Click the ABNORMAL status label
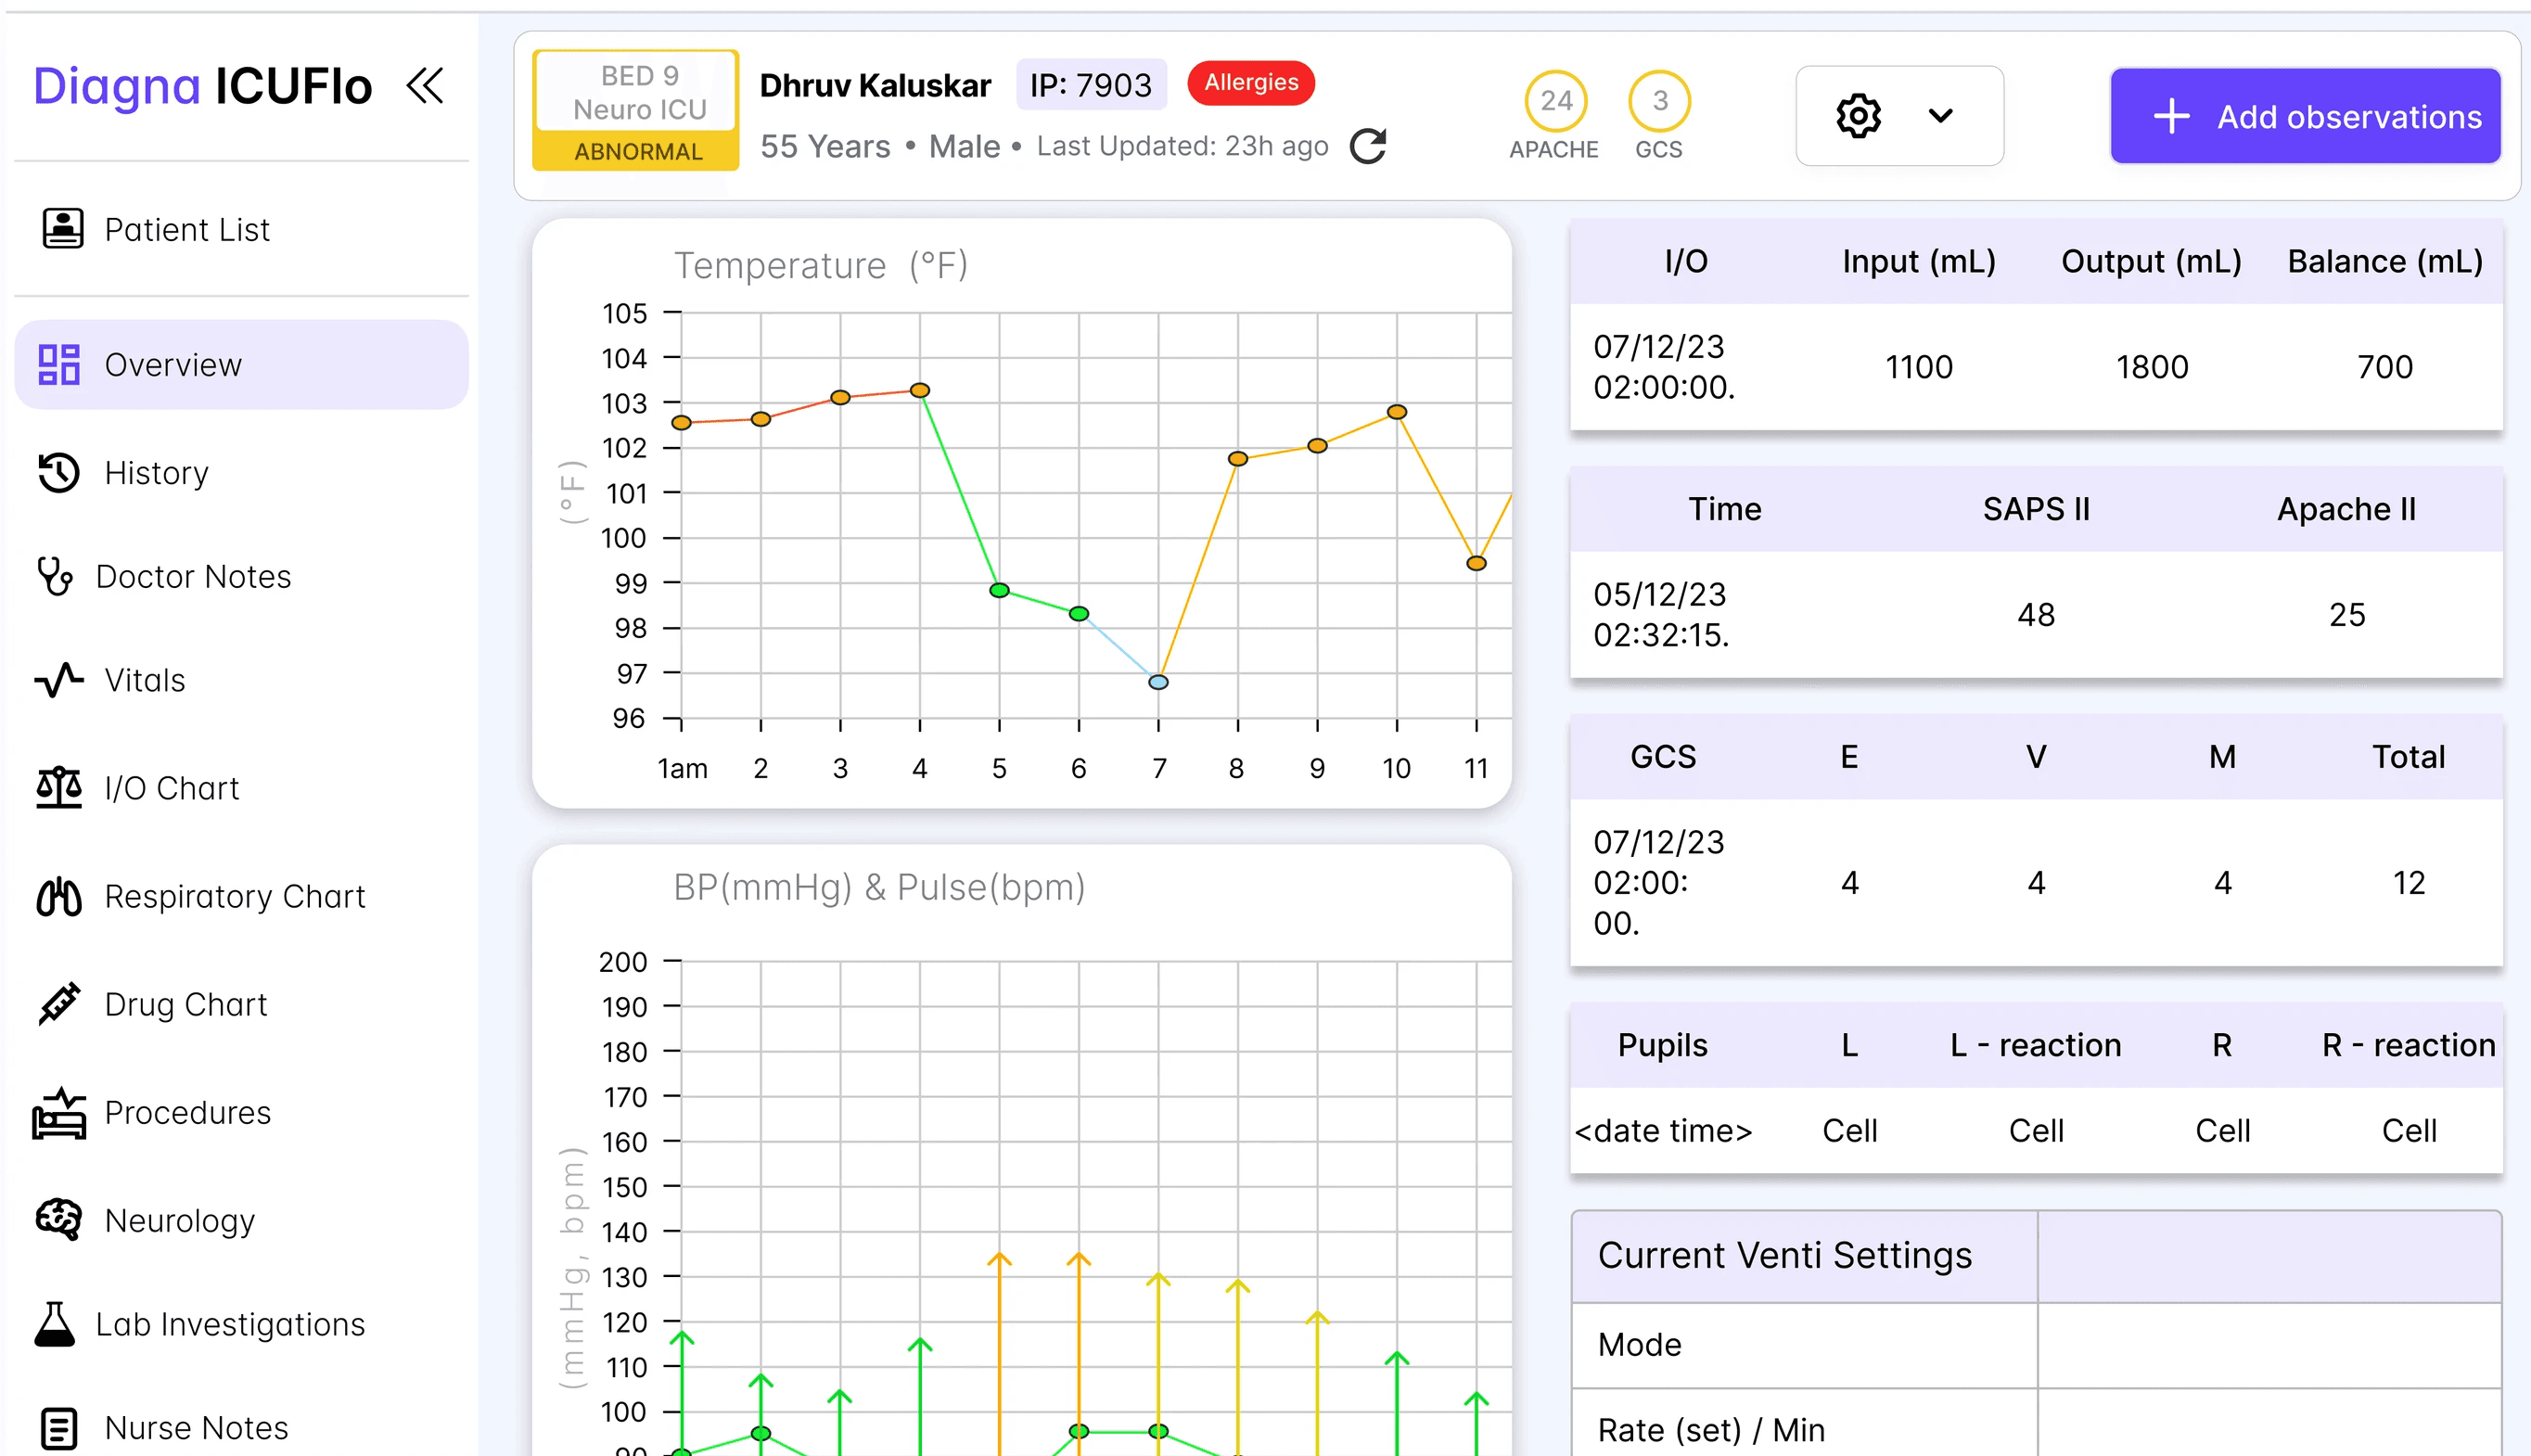 tap(638, 152)
